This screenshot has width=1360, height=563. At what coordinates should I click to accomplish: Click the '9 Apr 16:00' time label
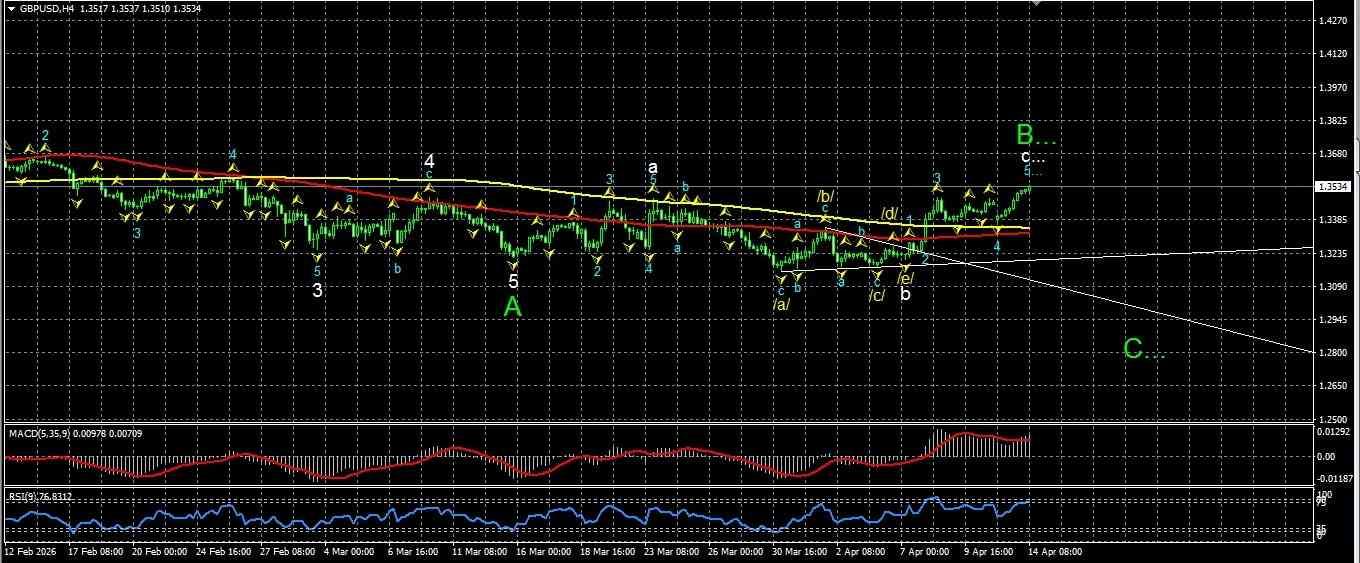pyautogui.click(x=989, y=551)
